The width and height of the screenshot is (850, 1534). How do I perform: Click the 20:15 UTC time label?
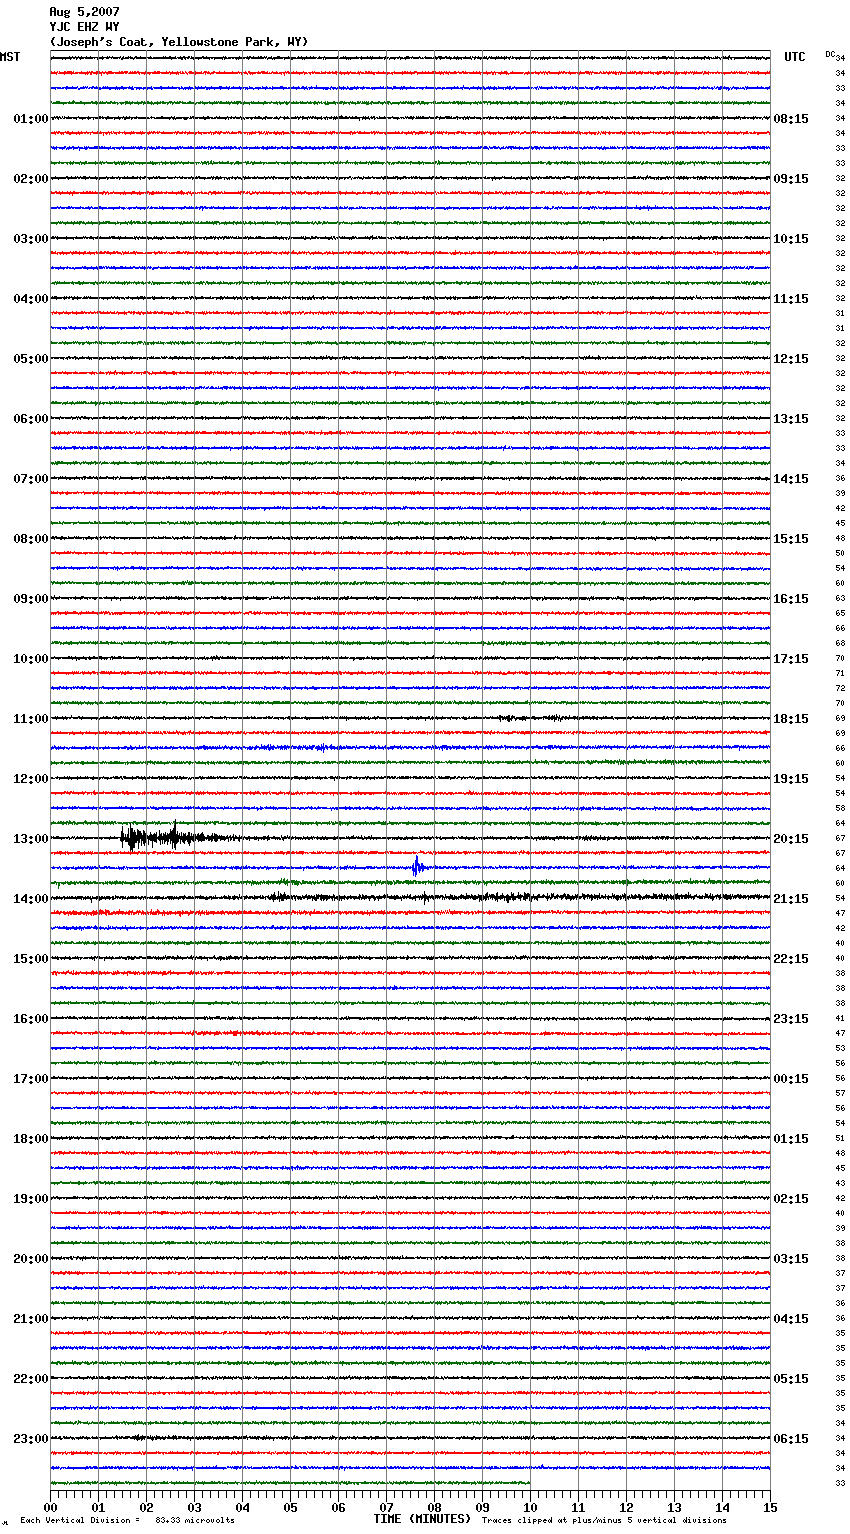click(x=791, y=839)
